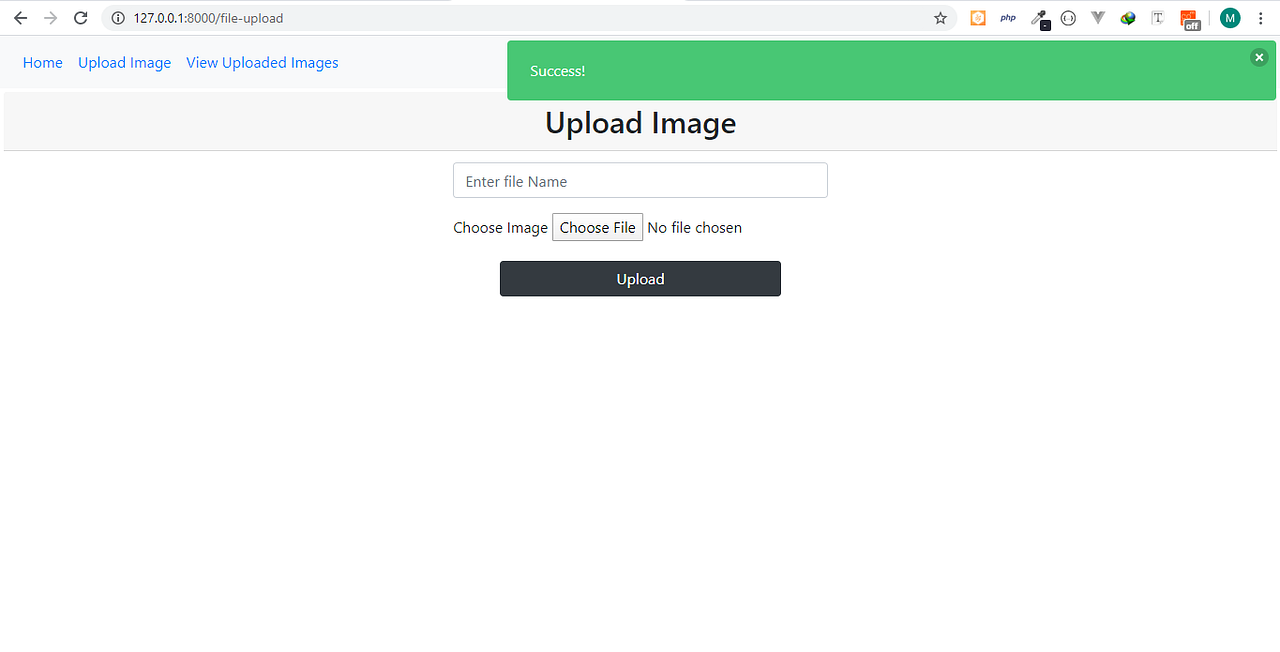Viewport: 1280px width, 652px height.
Task: Click the Enter file Name field
Action: (640, 180)
